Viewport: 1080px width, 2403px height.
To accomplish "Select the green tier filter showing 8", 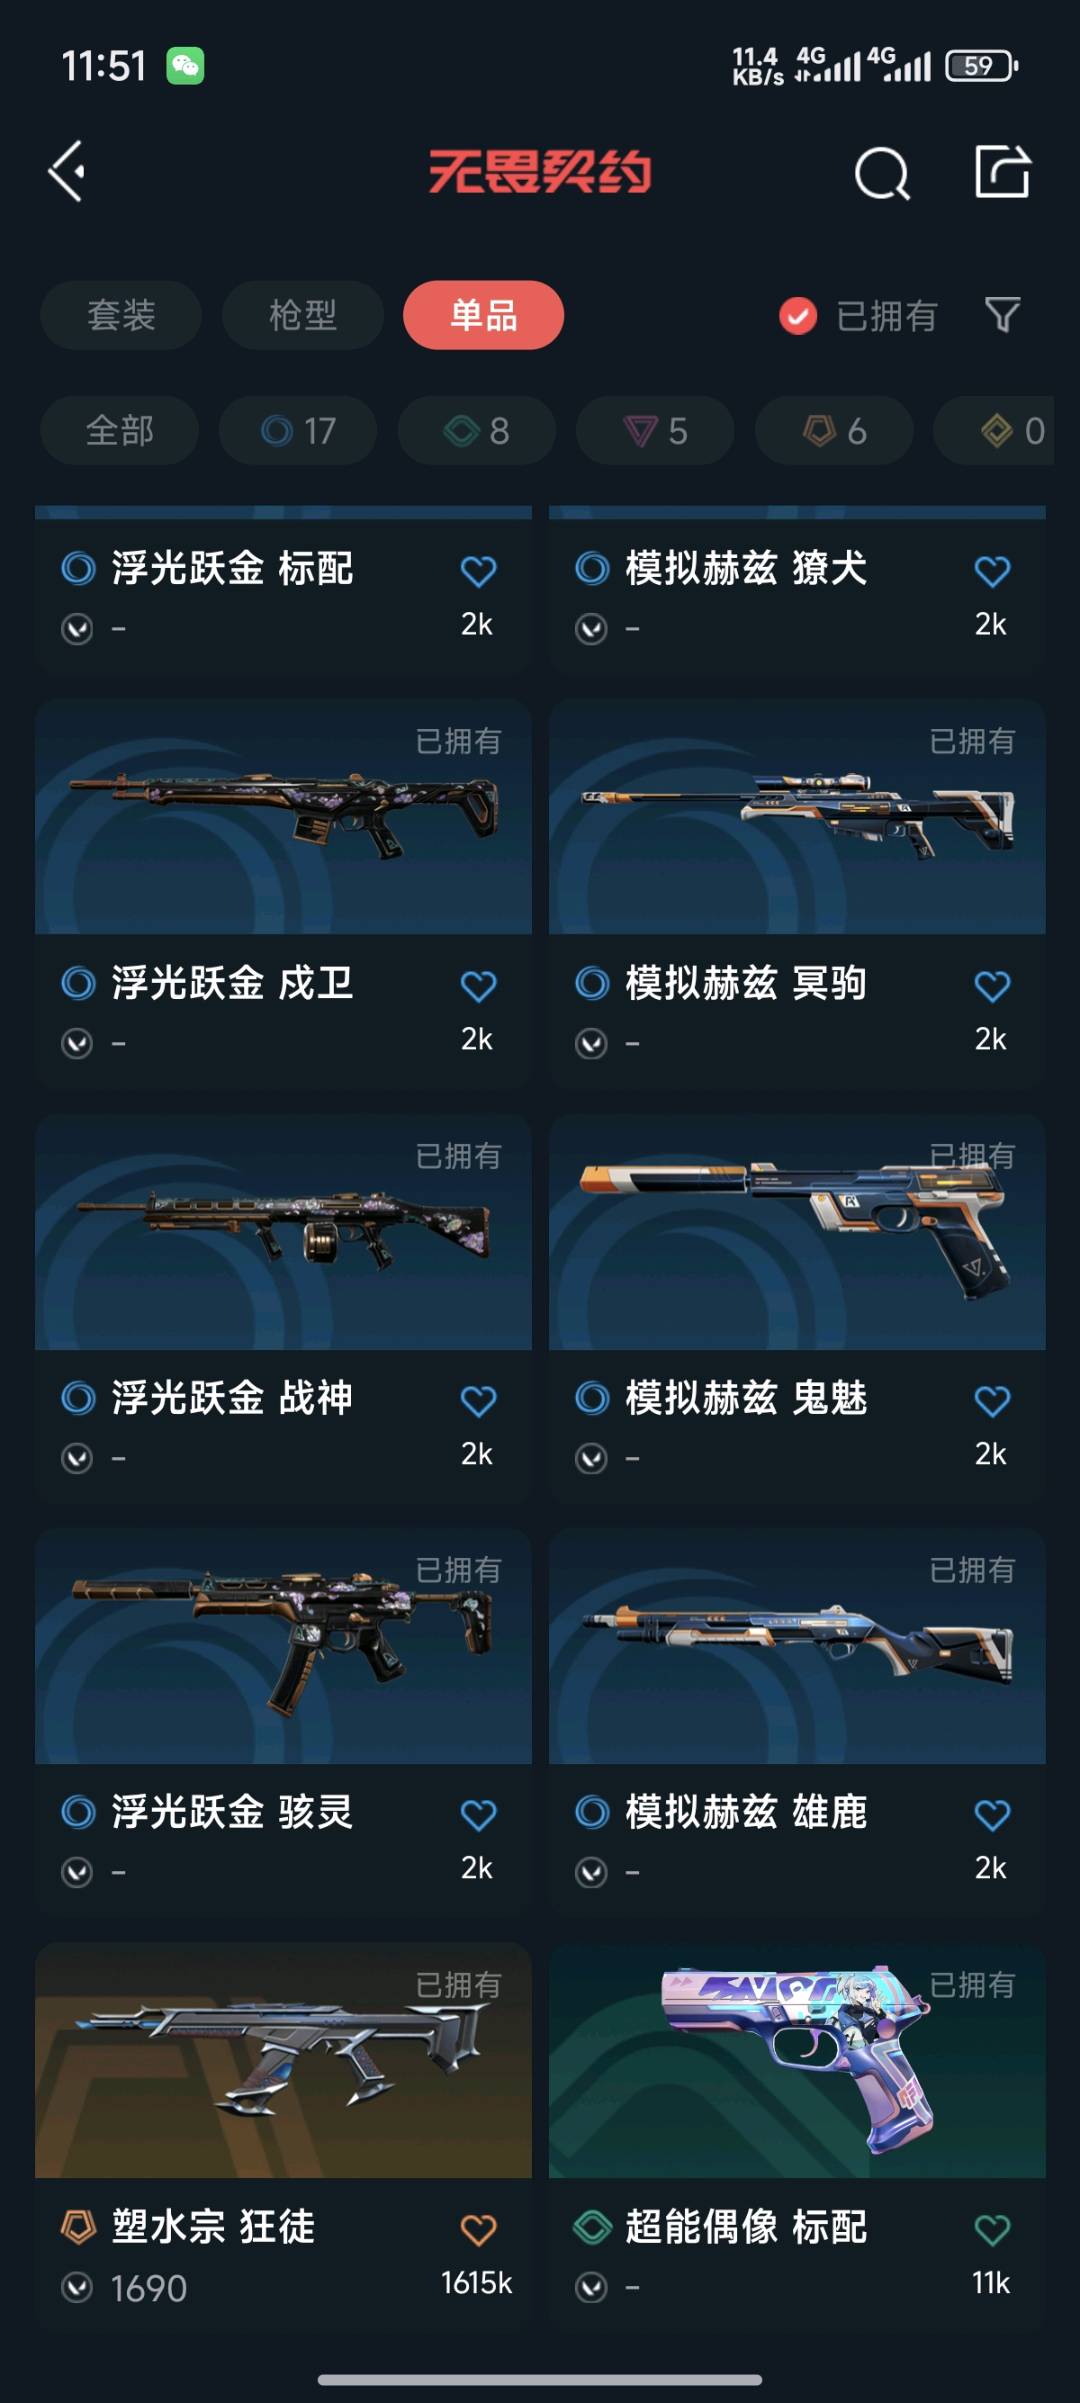I will coord(476,431).
